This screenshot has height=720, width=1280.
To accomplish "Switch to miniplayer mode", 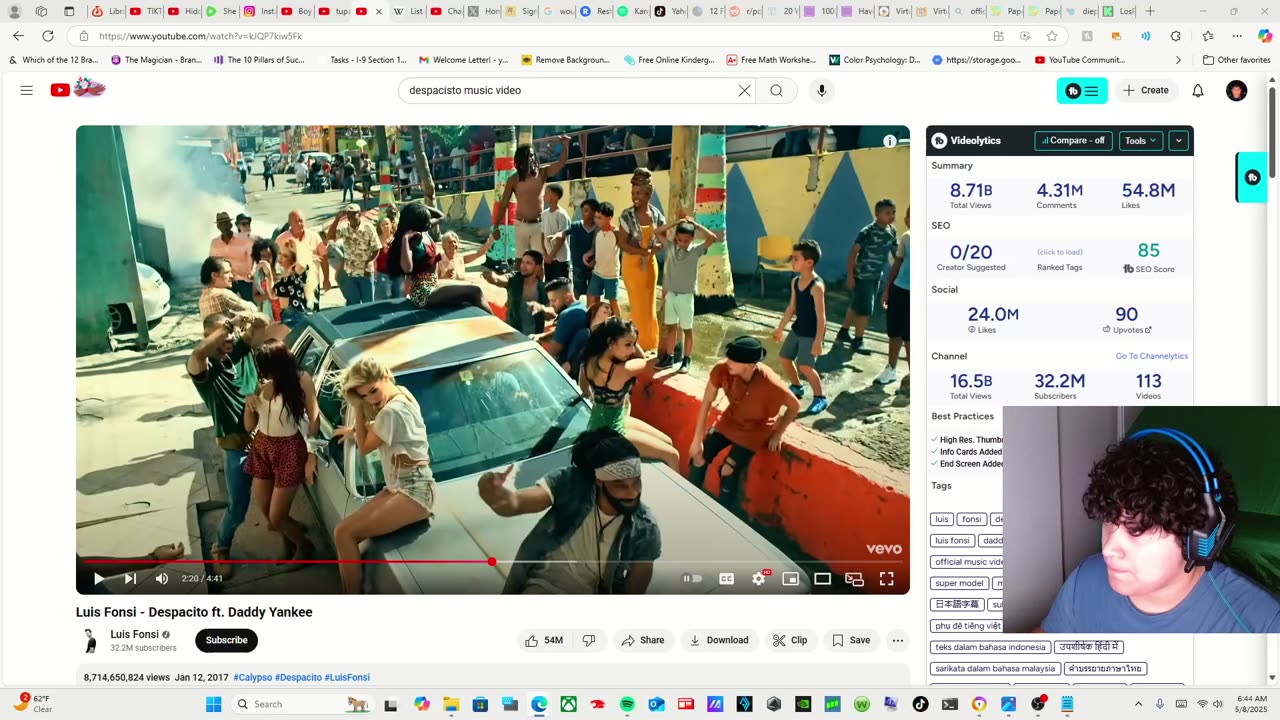I will click(x=790, y=578).
